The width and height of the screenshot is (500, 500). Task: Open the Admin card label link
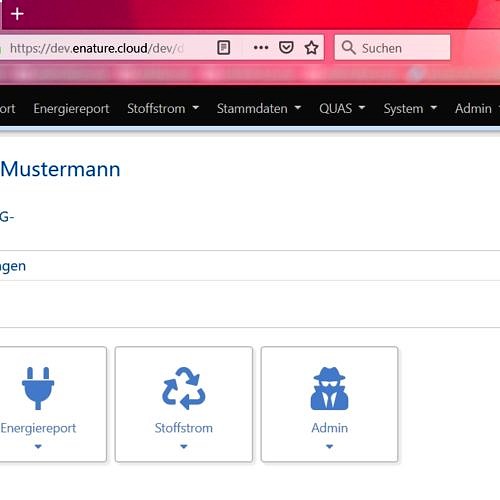(329, 428)
